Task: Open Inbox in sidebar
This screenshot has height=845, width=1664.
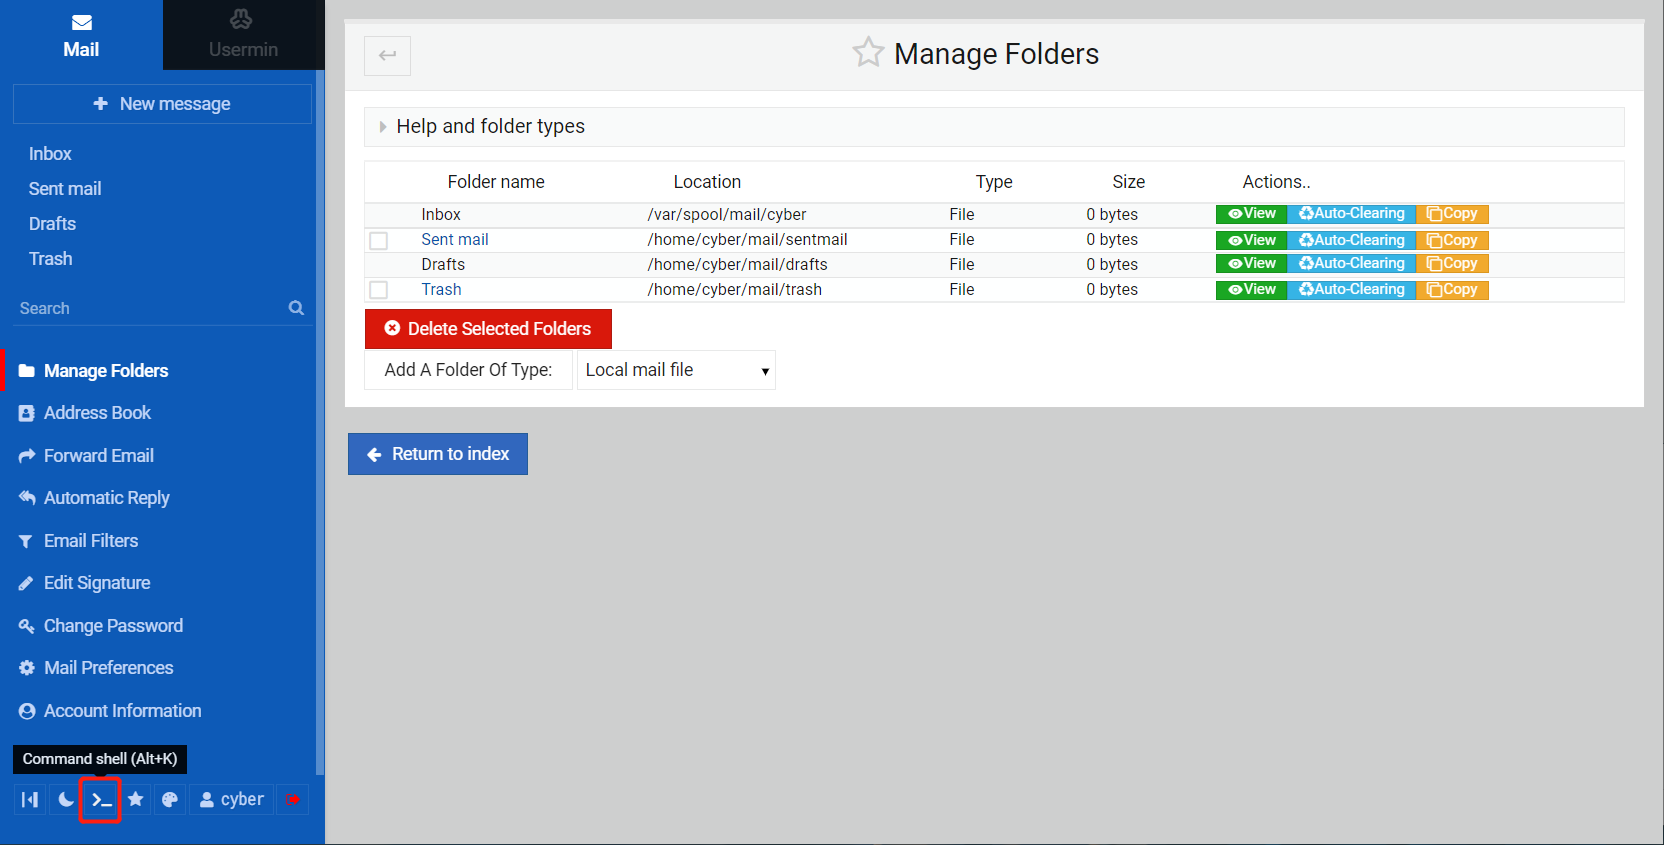Action: [x=50, y=154]
